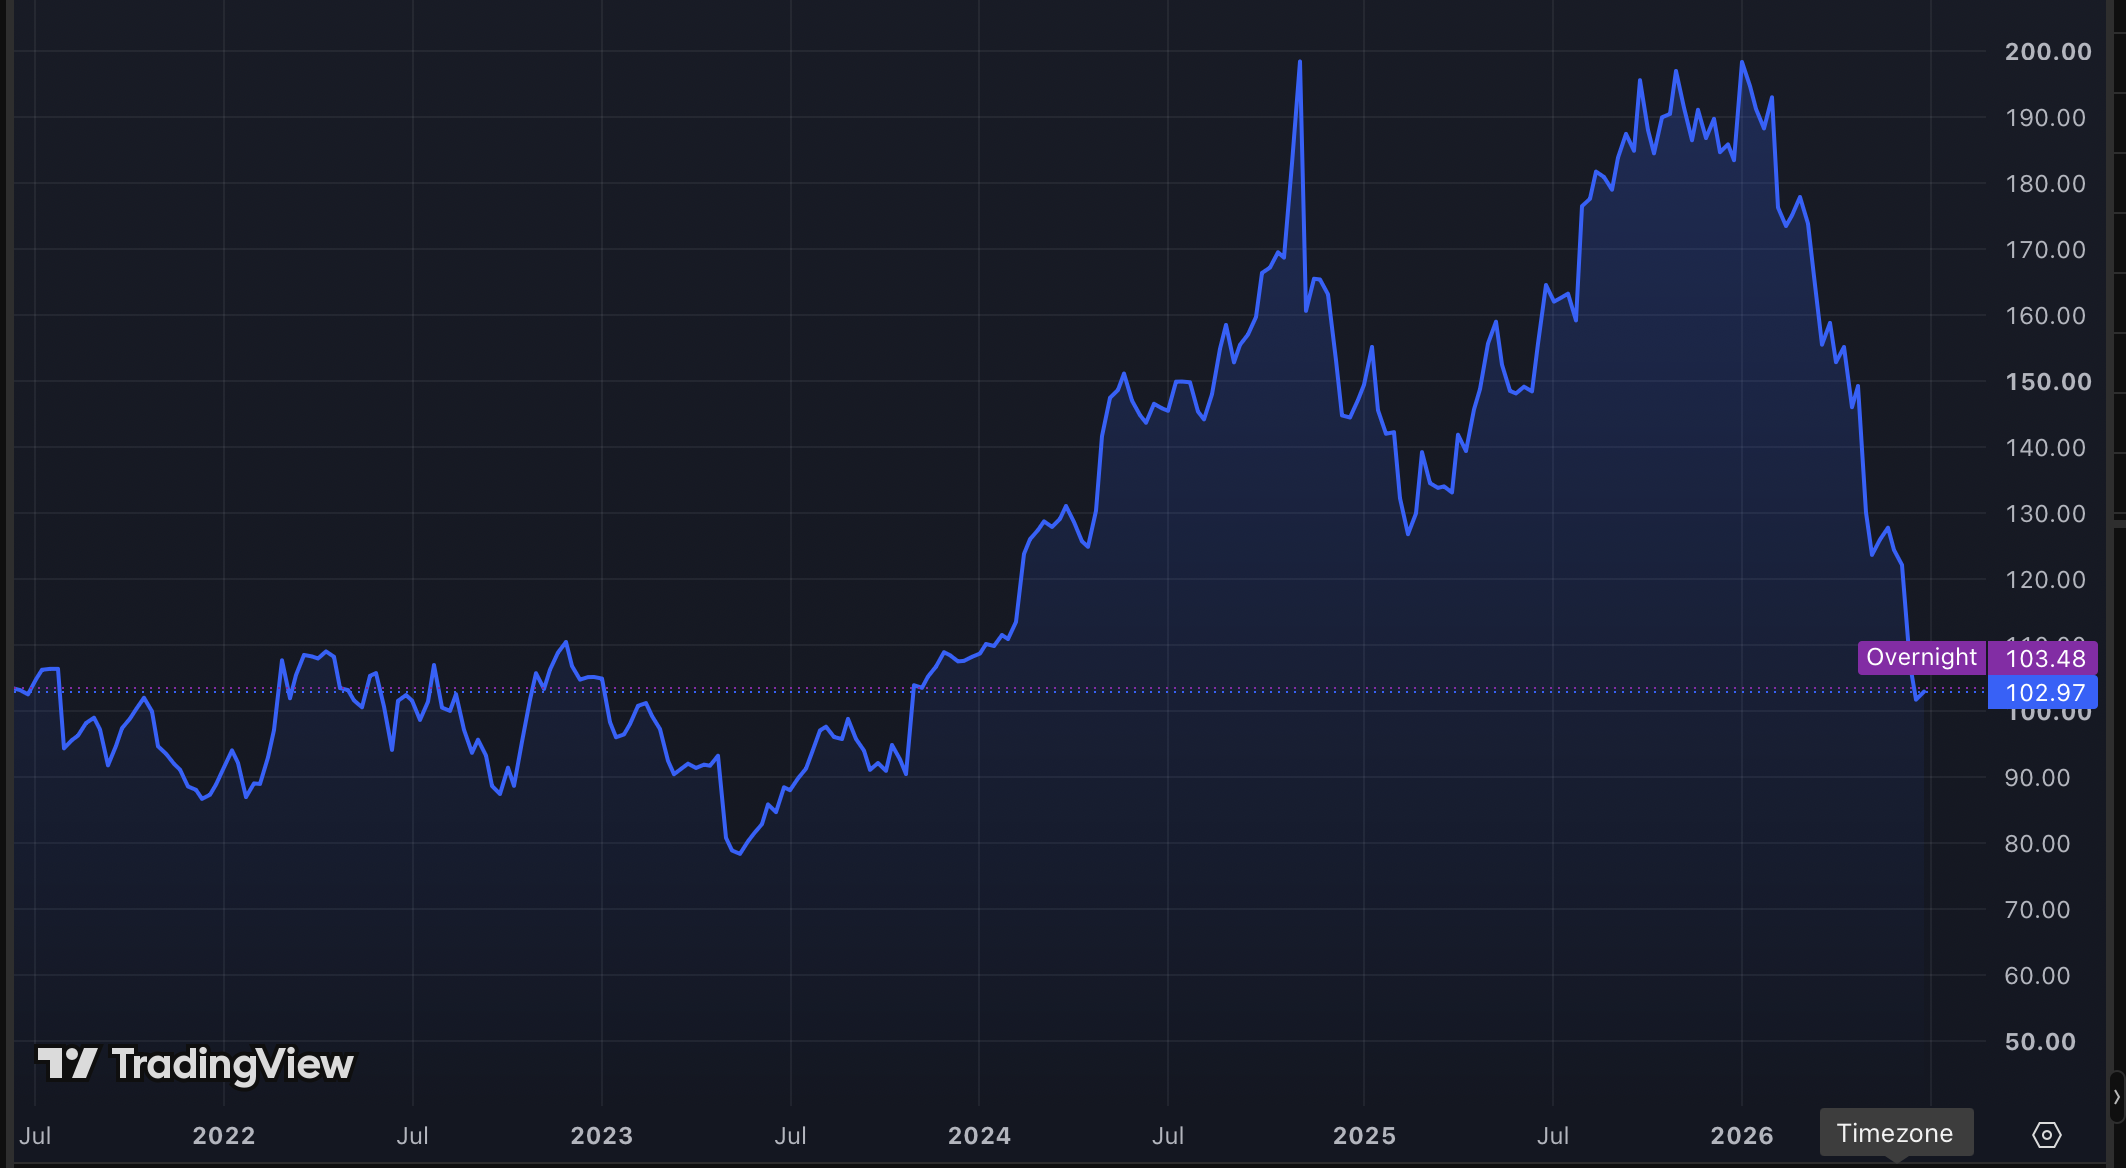Click the Jul label preceding 2022
The width and height of the screenshot is (2126, 1168).
tap(35, 1136)
